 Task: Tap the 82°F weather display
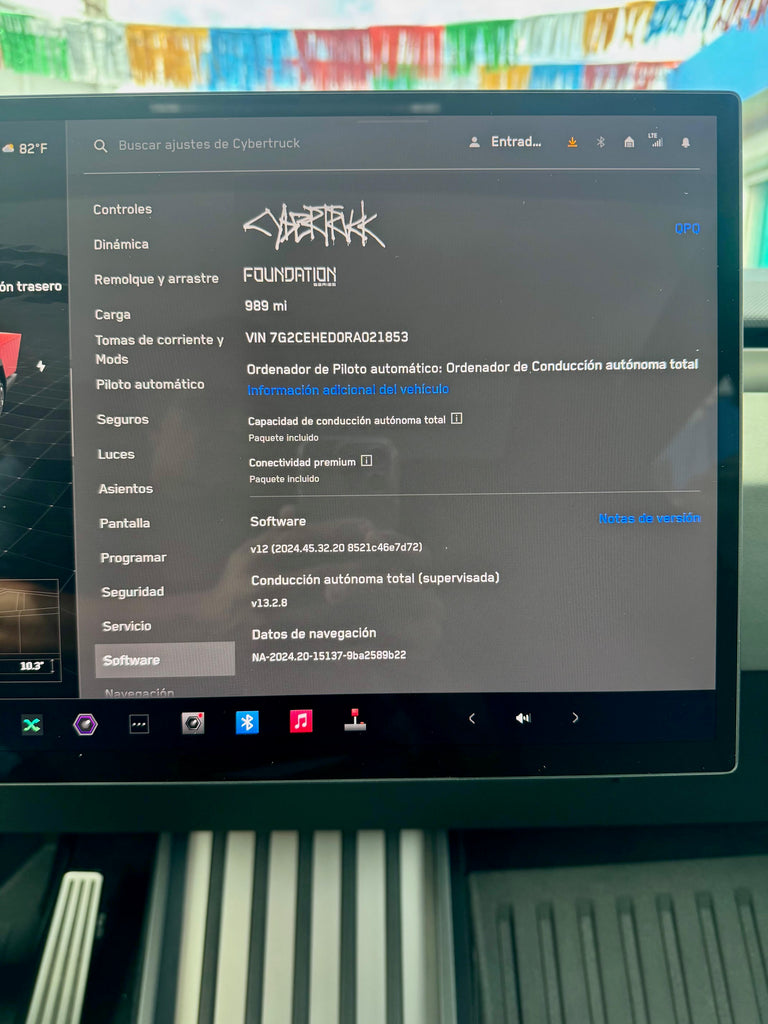(26, 149)
